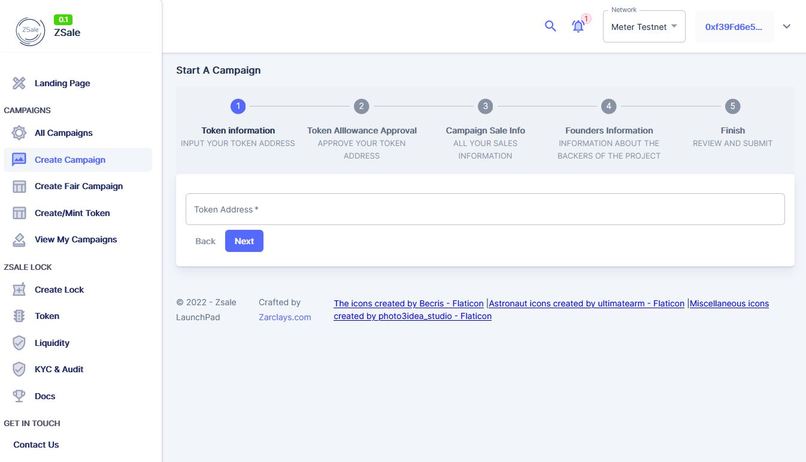Click the Back button
The width and height of the screenshot is (806, 462).
[x=205, y=241]
